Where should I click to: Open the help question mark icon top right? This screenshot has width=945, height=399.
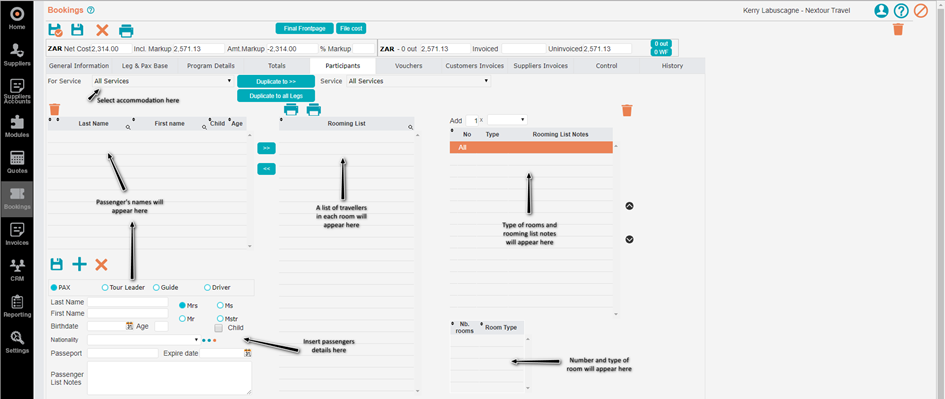900,11
